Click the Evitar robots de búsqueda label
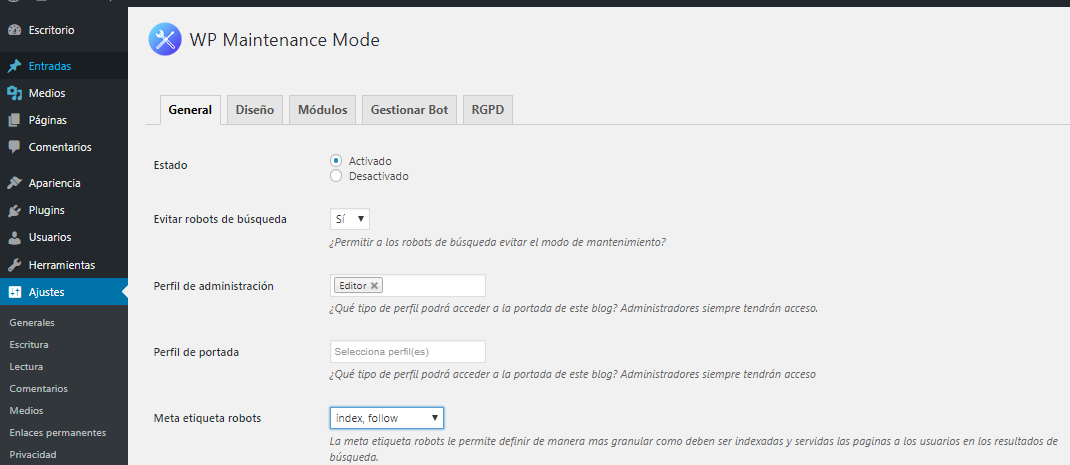This screenshot has width=1070, height=465. tap(220, 220)
